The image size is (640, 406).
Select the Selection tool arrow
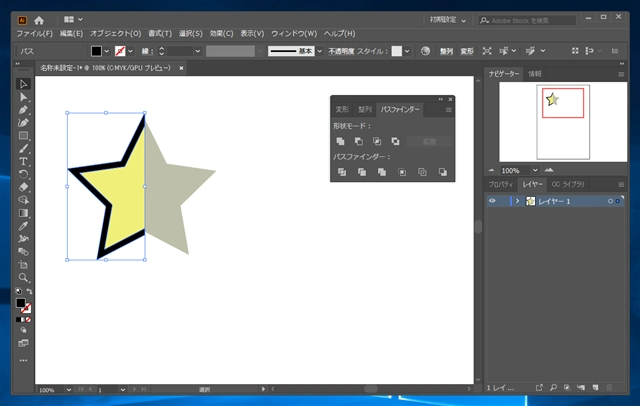click(x=23, y=84)
